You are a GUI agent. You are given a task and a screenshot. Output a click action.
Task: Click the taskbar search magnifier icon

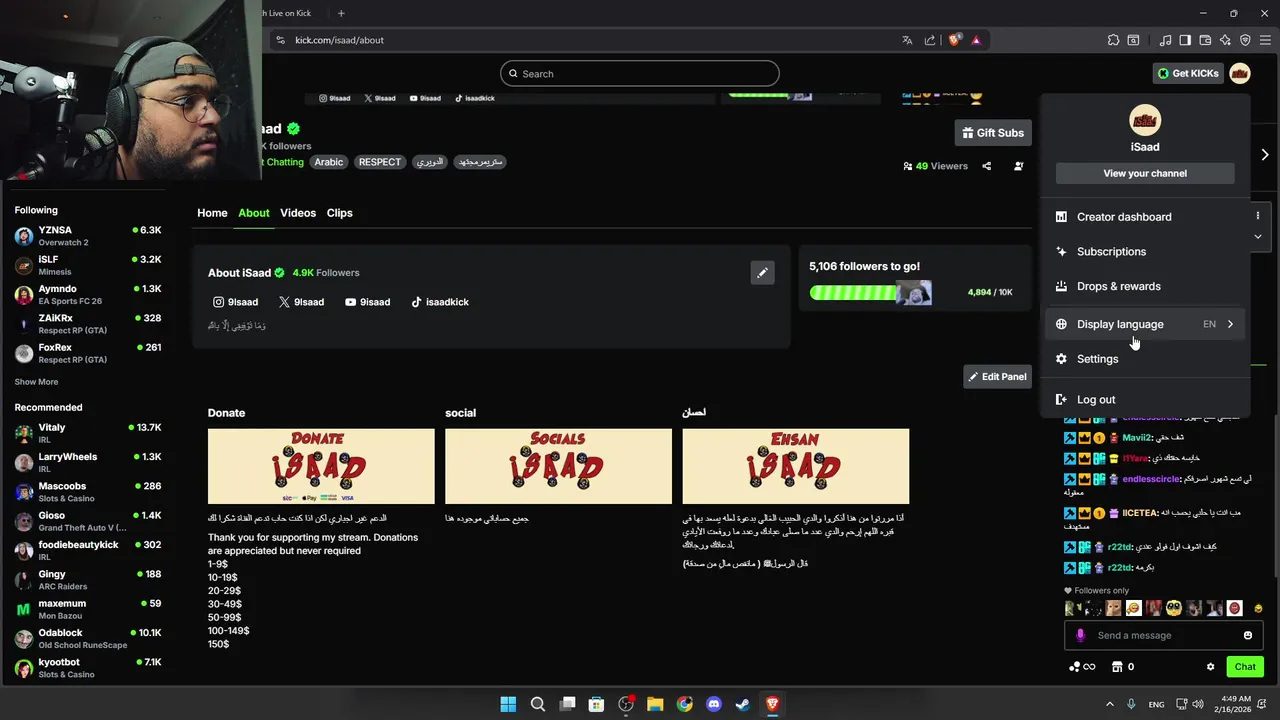pos(537,704)
